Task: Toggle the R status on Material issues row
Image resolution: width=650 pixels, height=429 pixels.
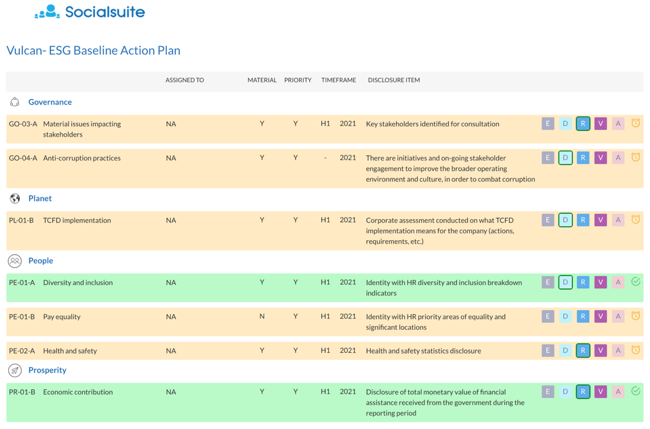Action: click(583, 124)
